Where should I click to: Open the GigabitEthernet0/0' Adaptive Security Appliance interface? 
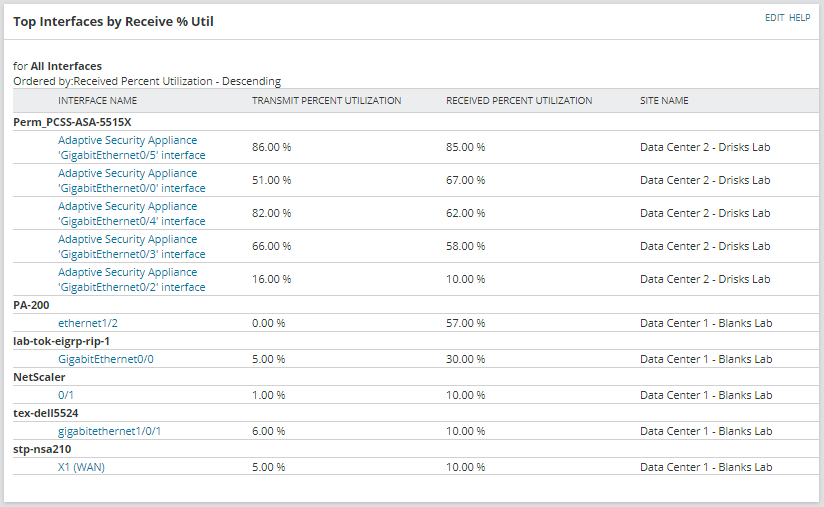(131, 181)
